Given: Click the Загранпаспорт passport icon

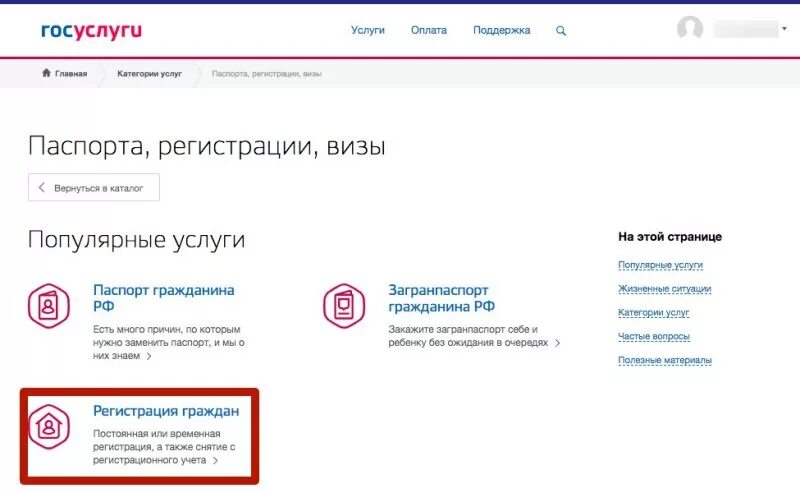Looking at the screenshot, I should (x=344, y=306).
